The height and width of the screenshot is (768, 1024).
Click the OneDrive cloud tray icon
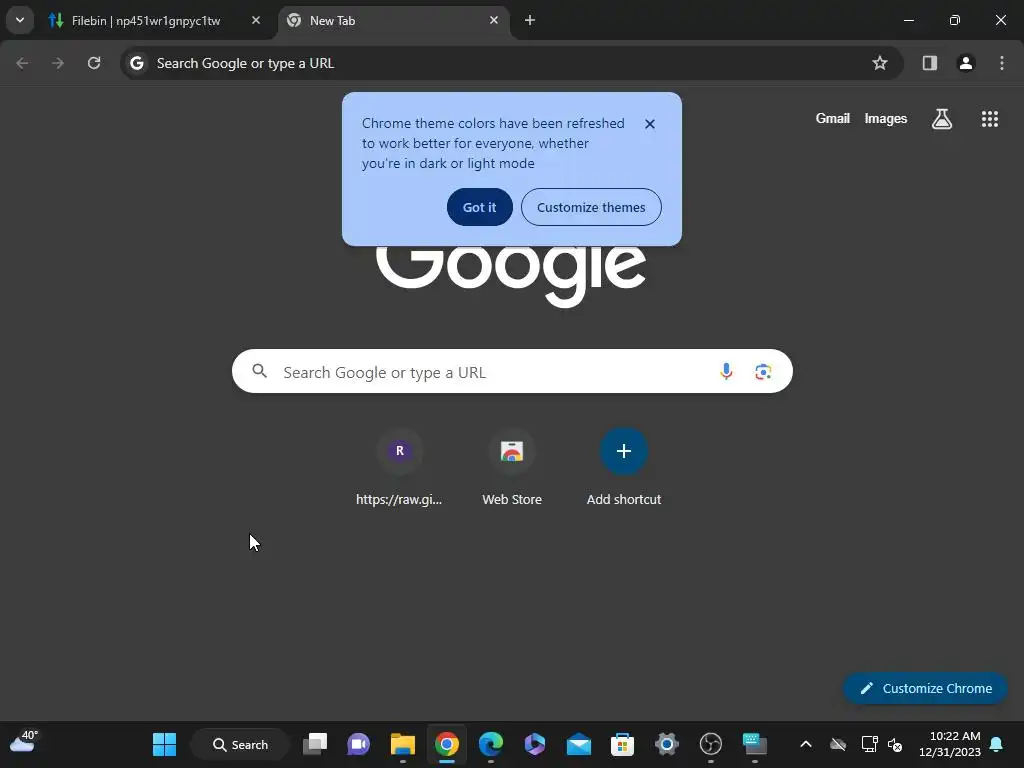tap(838, 744)
